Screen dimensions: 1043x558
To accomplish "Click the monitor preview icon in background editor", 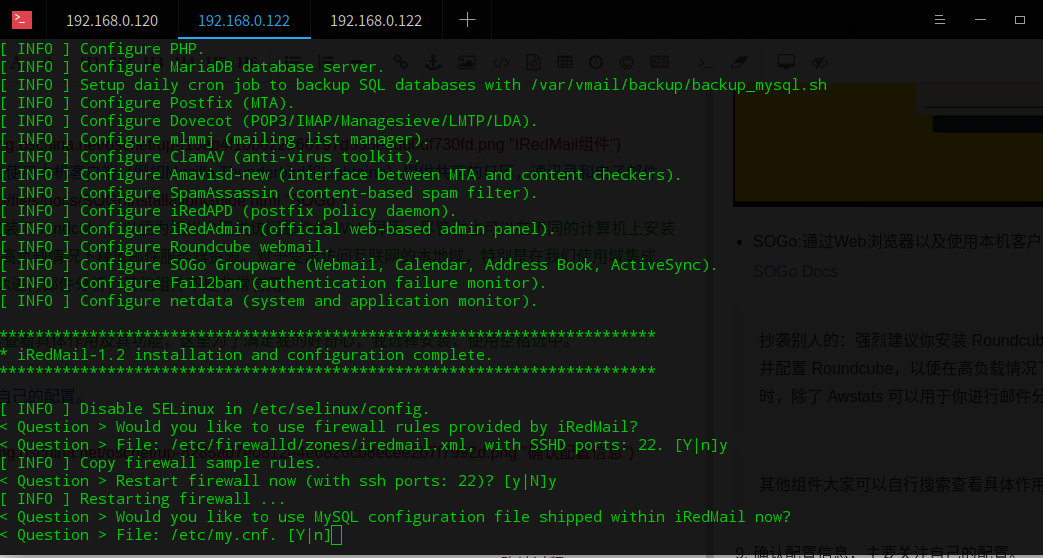I will pos(786,62).
